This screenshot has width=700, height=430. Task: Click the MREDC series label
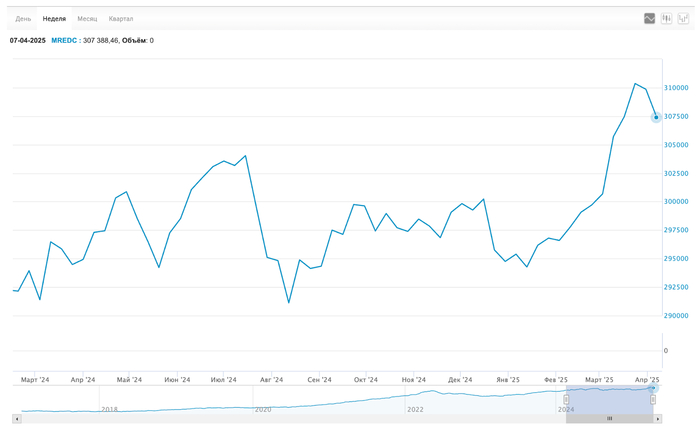point(63,41)
